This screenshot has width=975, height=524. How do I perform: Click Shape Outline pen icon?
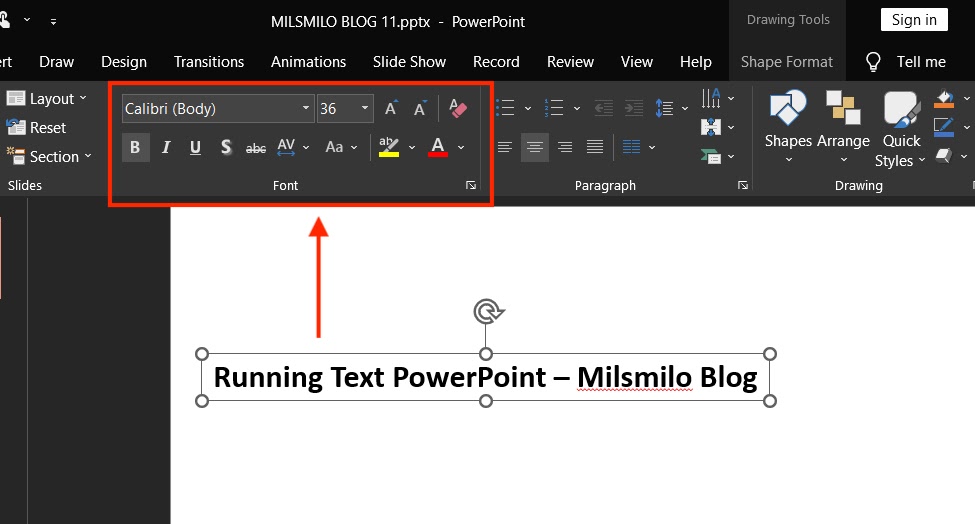point(944,127)
